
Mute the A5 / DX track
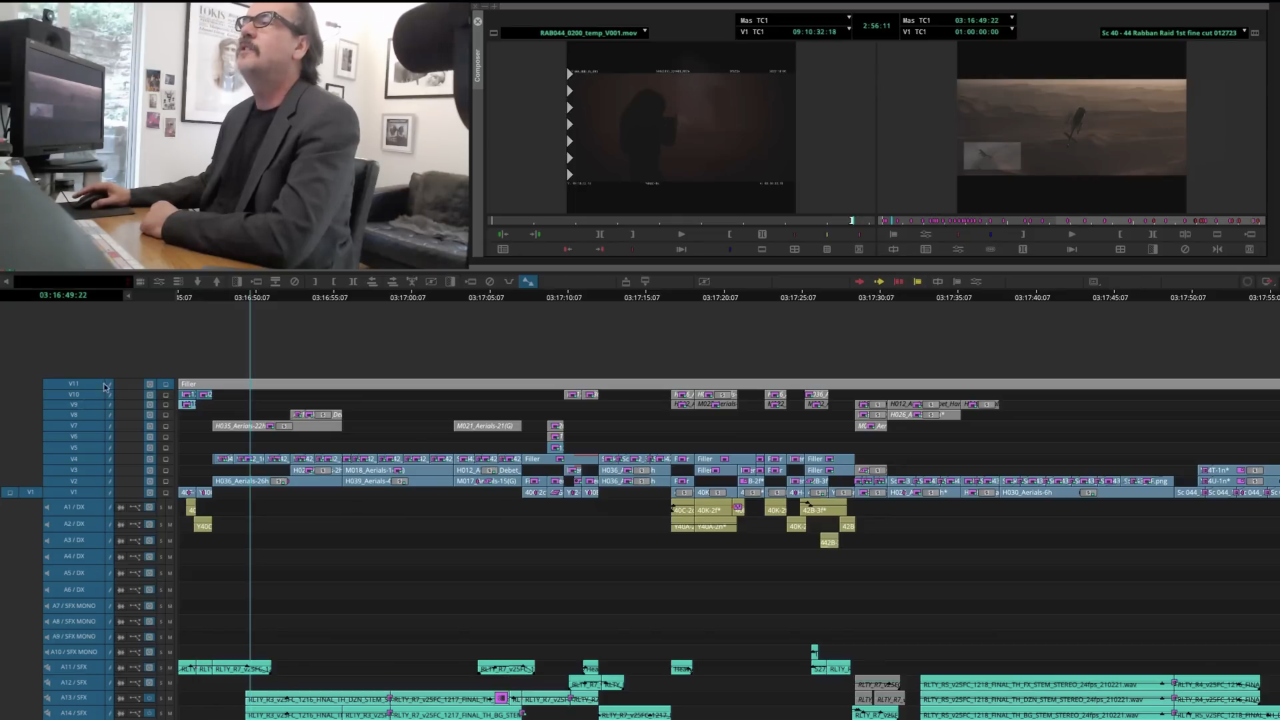(x=169, y=573)
